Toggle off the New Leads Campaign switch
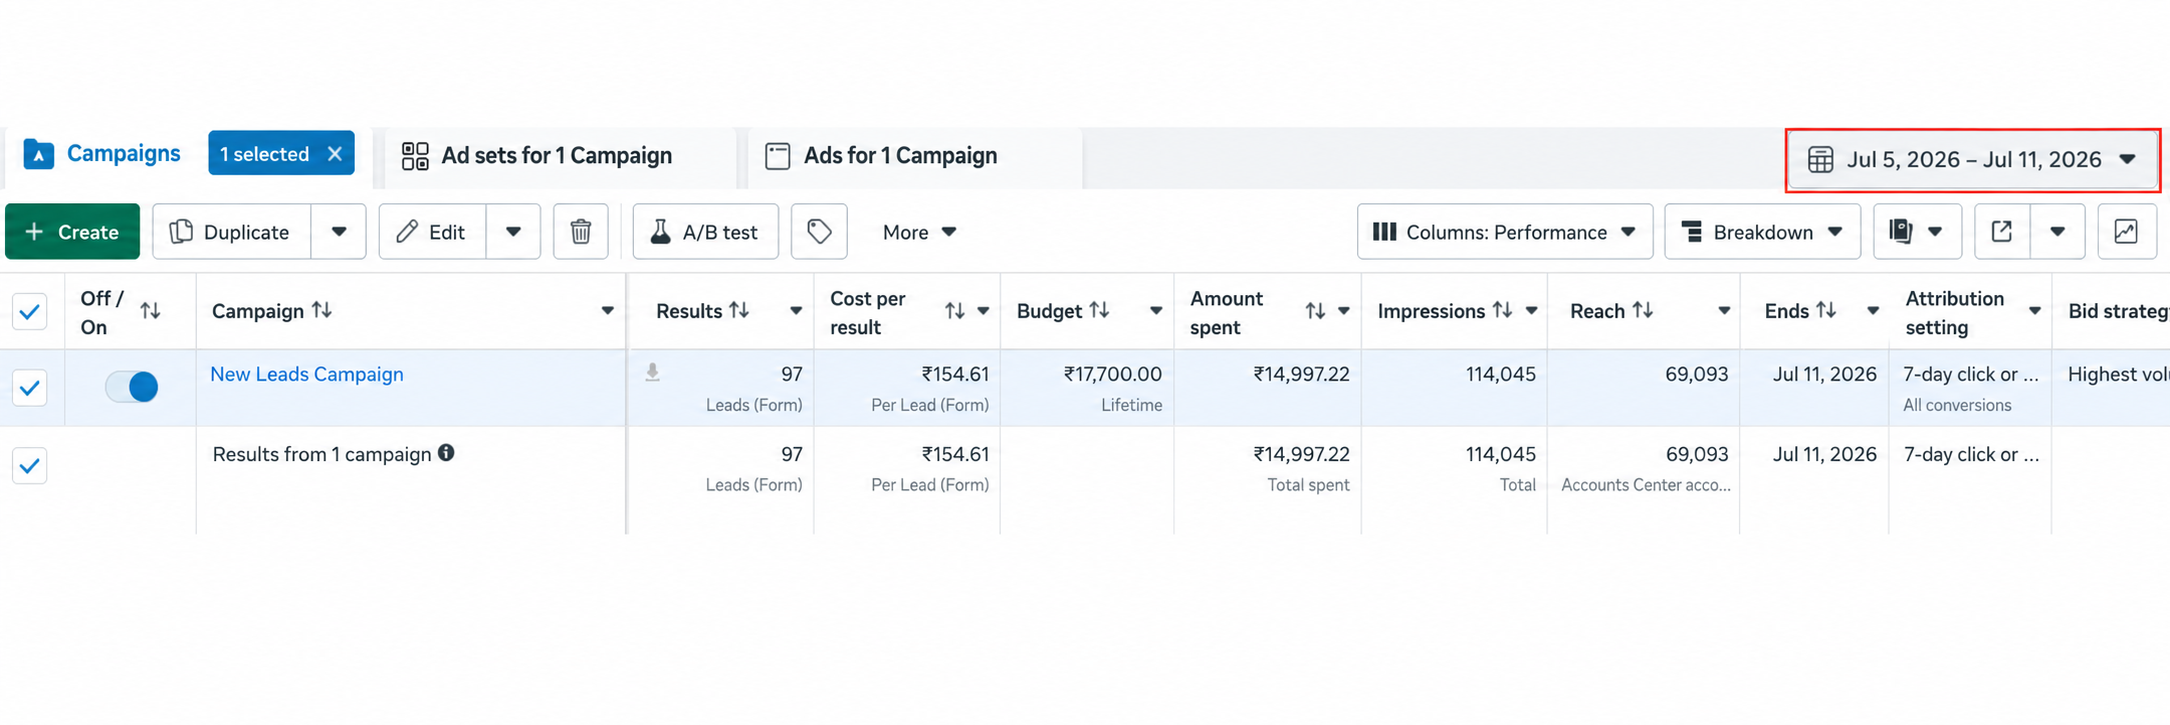This screenshot has height=725, width=2170. [x=132, y=387]
